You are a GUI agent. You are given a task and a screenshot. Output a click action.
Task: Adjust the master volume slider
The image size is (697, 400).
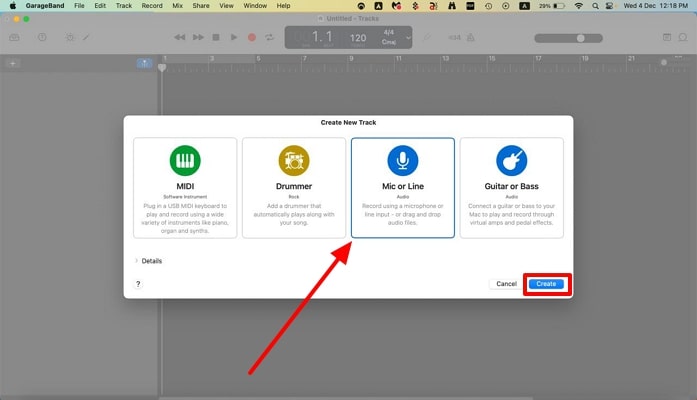(x=569, y=38)
